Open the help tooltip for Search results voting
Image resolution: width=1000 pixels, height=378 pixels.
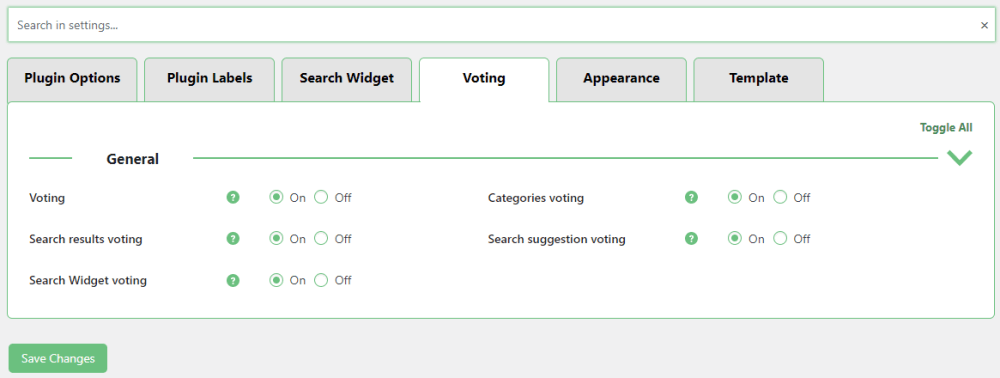(233, 239)
